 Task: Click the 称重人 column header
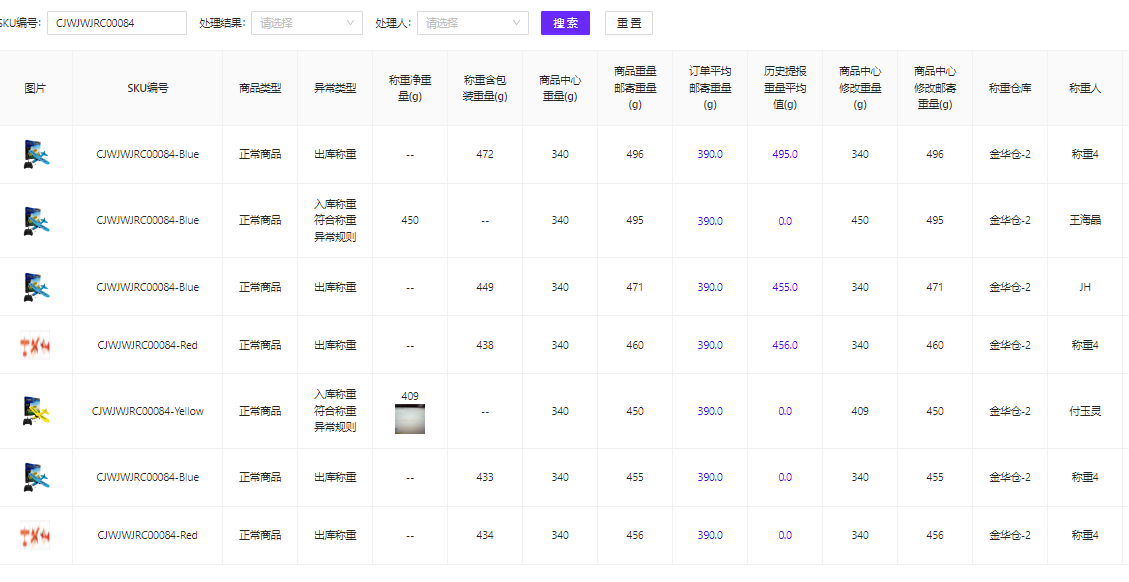(x=1085, y=88)
